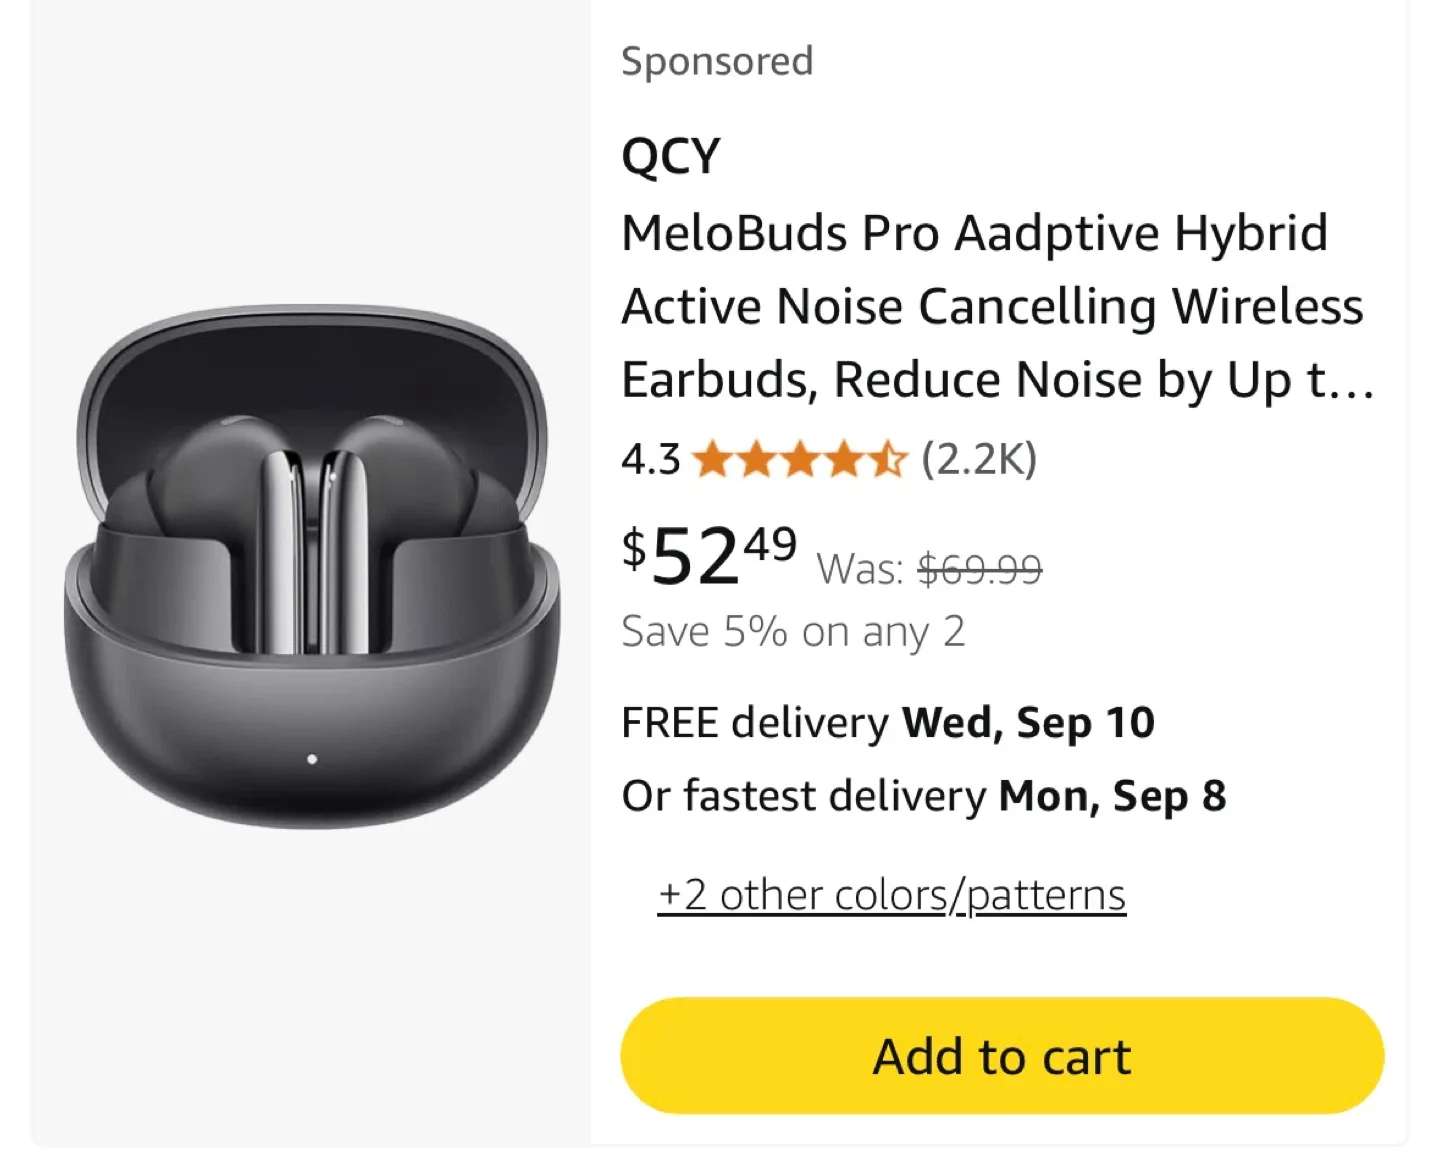Image resolution: width=1440 pixels, height=1173 pixels.
Task: Expand the +2 other colors/patterns option
Action: point(891,894)
